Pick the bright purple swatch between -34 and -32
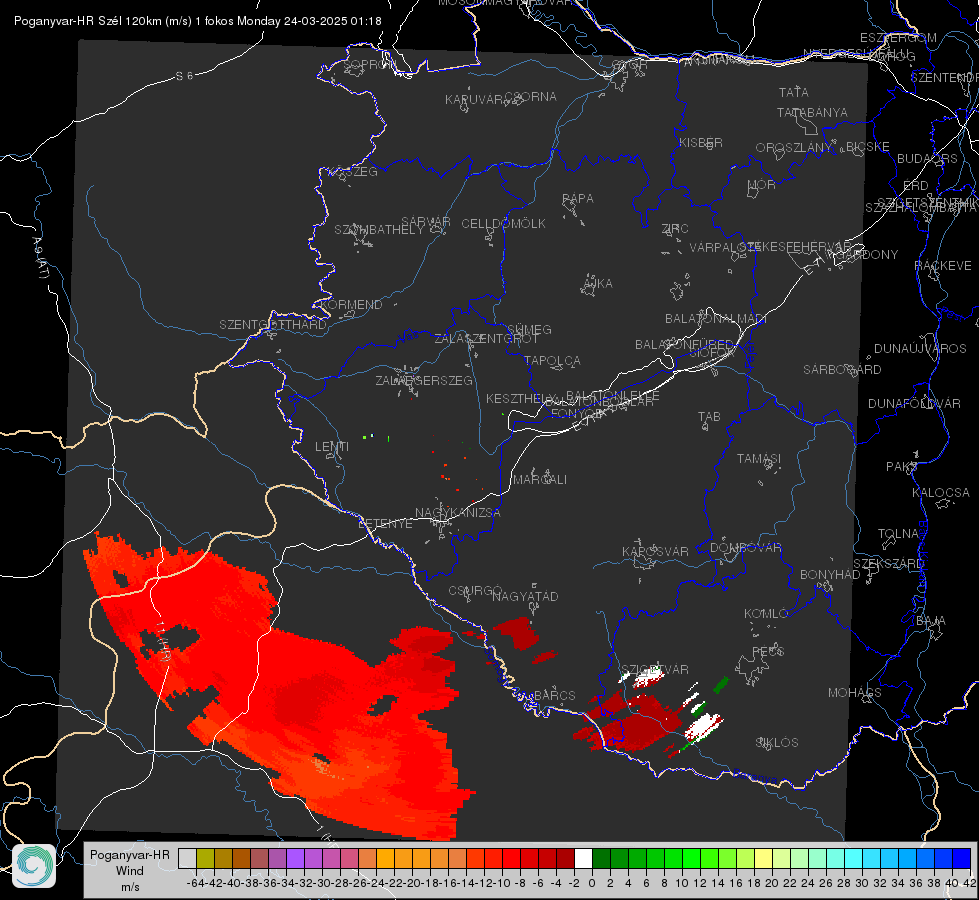 point(295,858)
